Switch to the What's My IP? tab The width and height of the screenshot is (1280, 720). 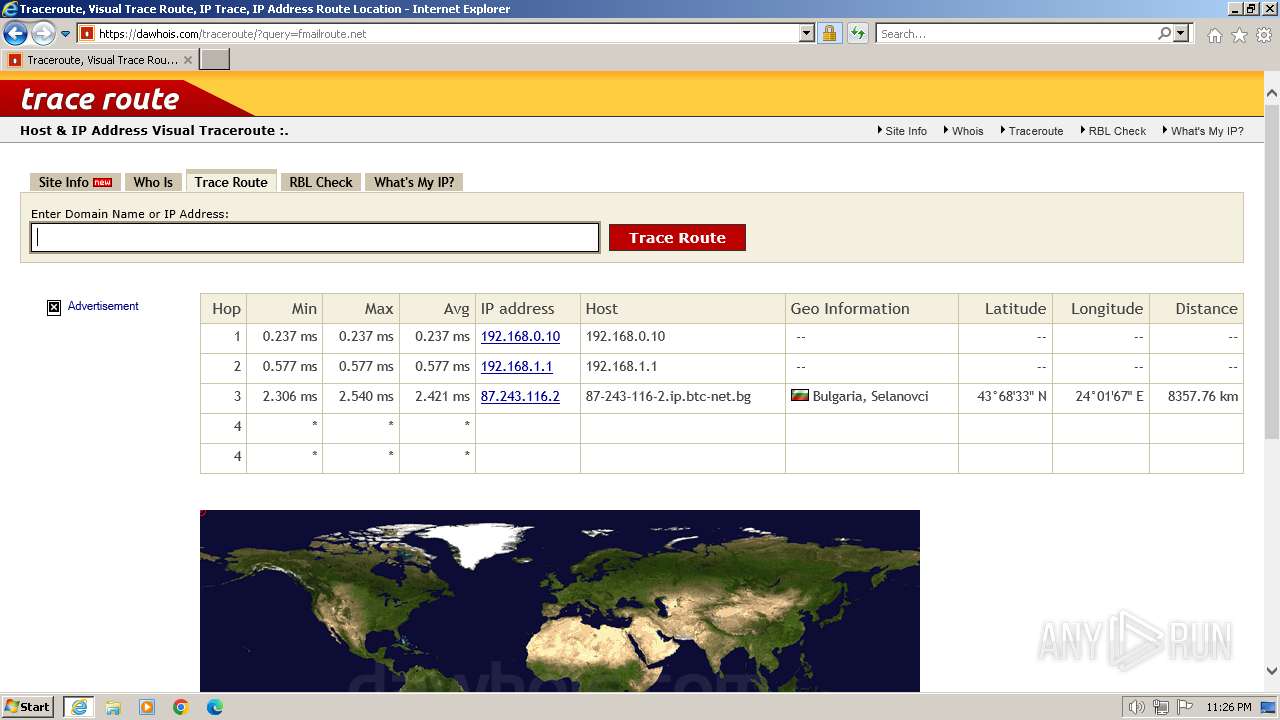click(414, 182)
